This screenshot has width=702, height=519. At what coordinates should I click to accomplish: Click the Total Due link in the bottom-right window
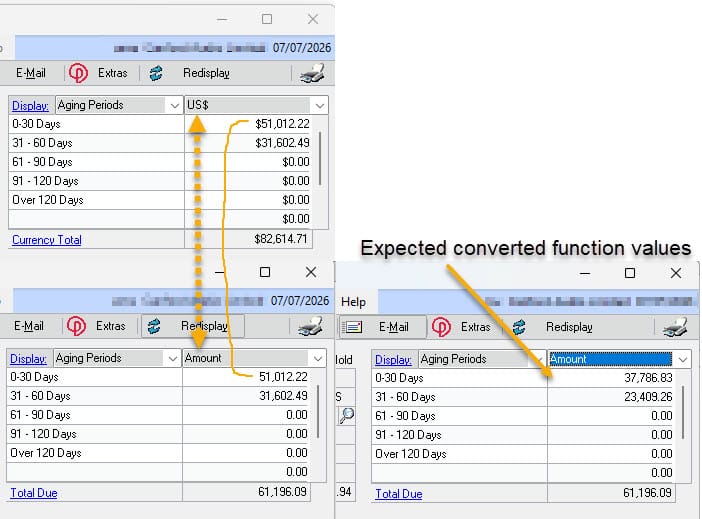398,494
